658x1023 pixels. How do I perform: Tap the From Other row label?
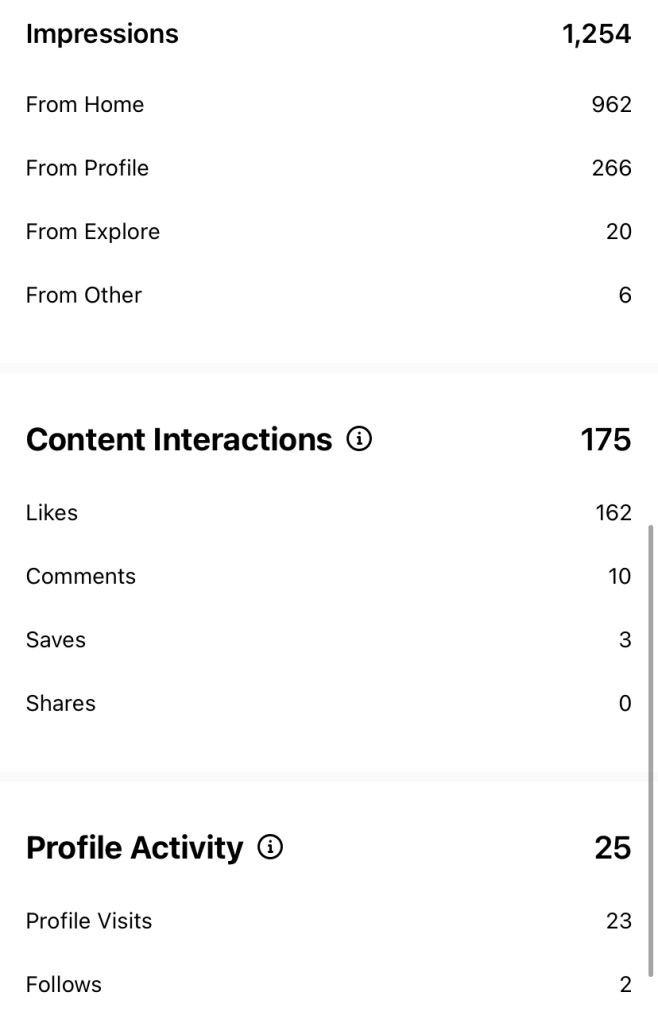(x=84, y=295)
